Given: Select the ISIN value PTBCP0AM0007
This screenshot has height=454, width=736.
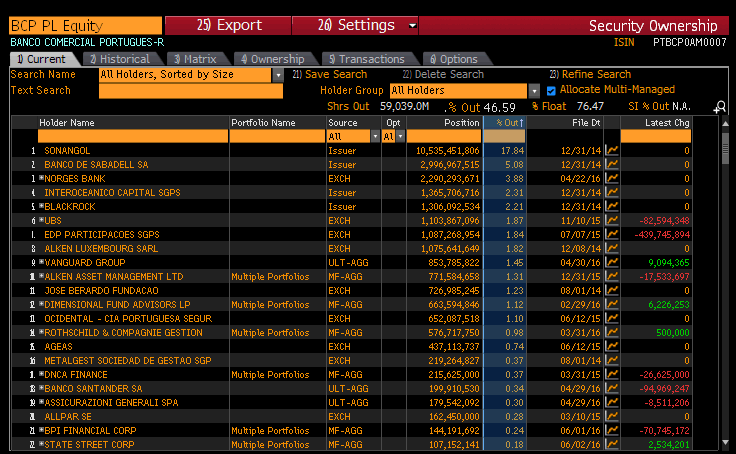Looking at the screenshot, I should click(x=690, y=42).
